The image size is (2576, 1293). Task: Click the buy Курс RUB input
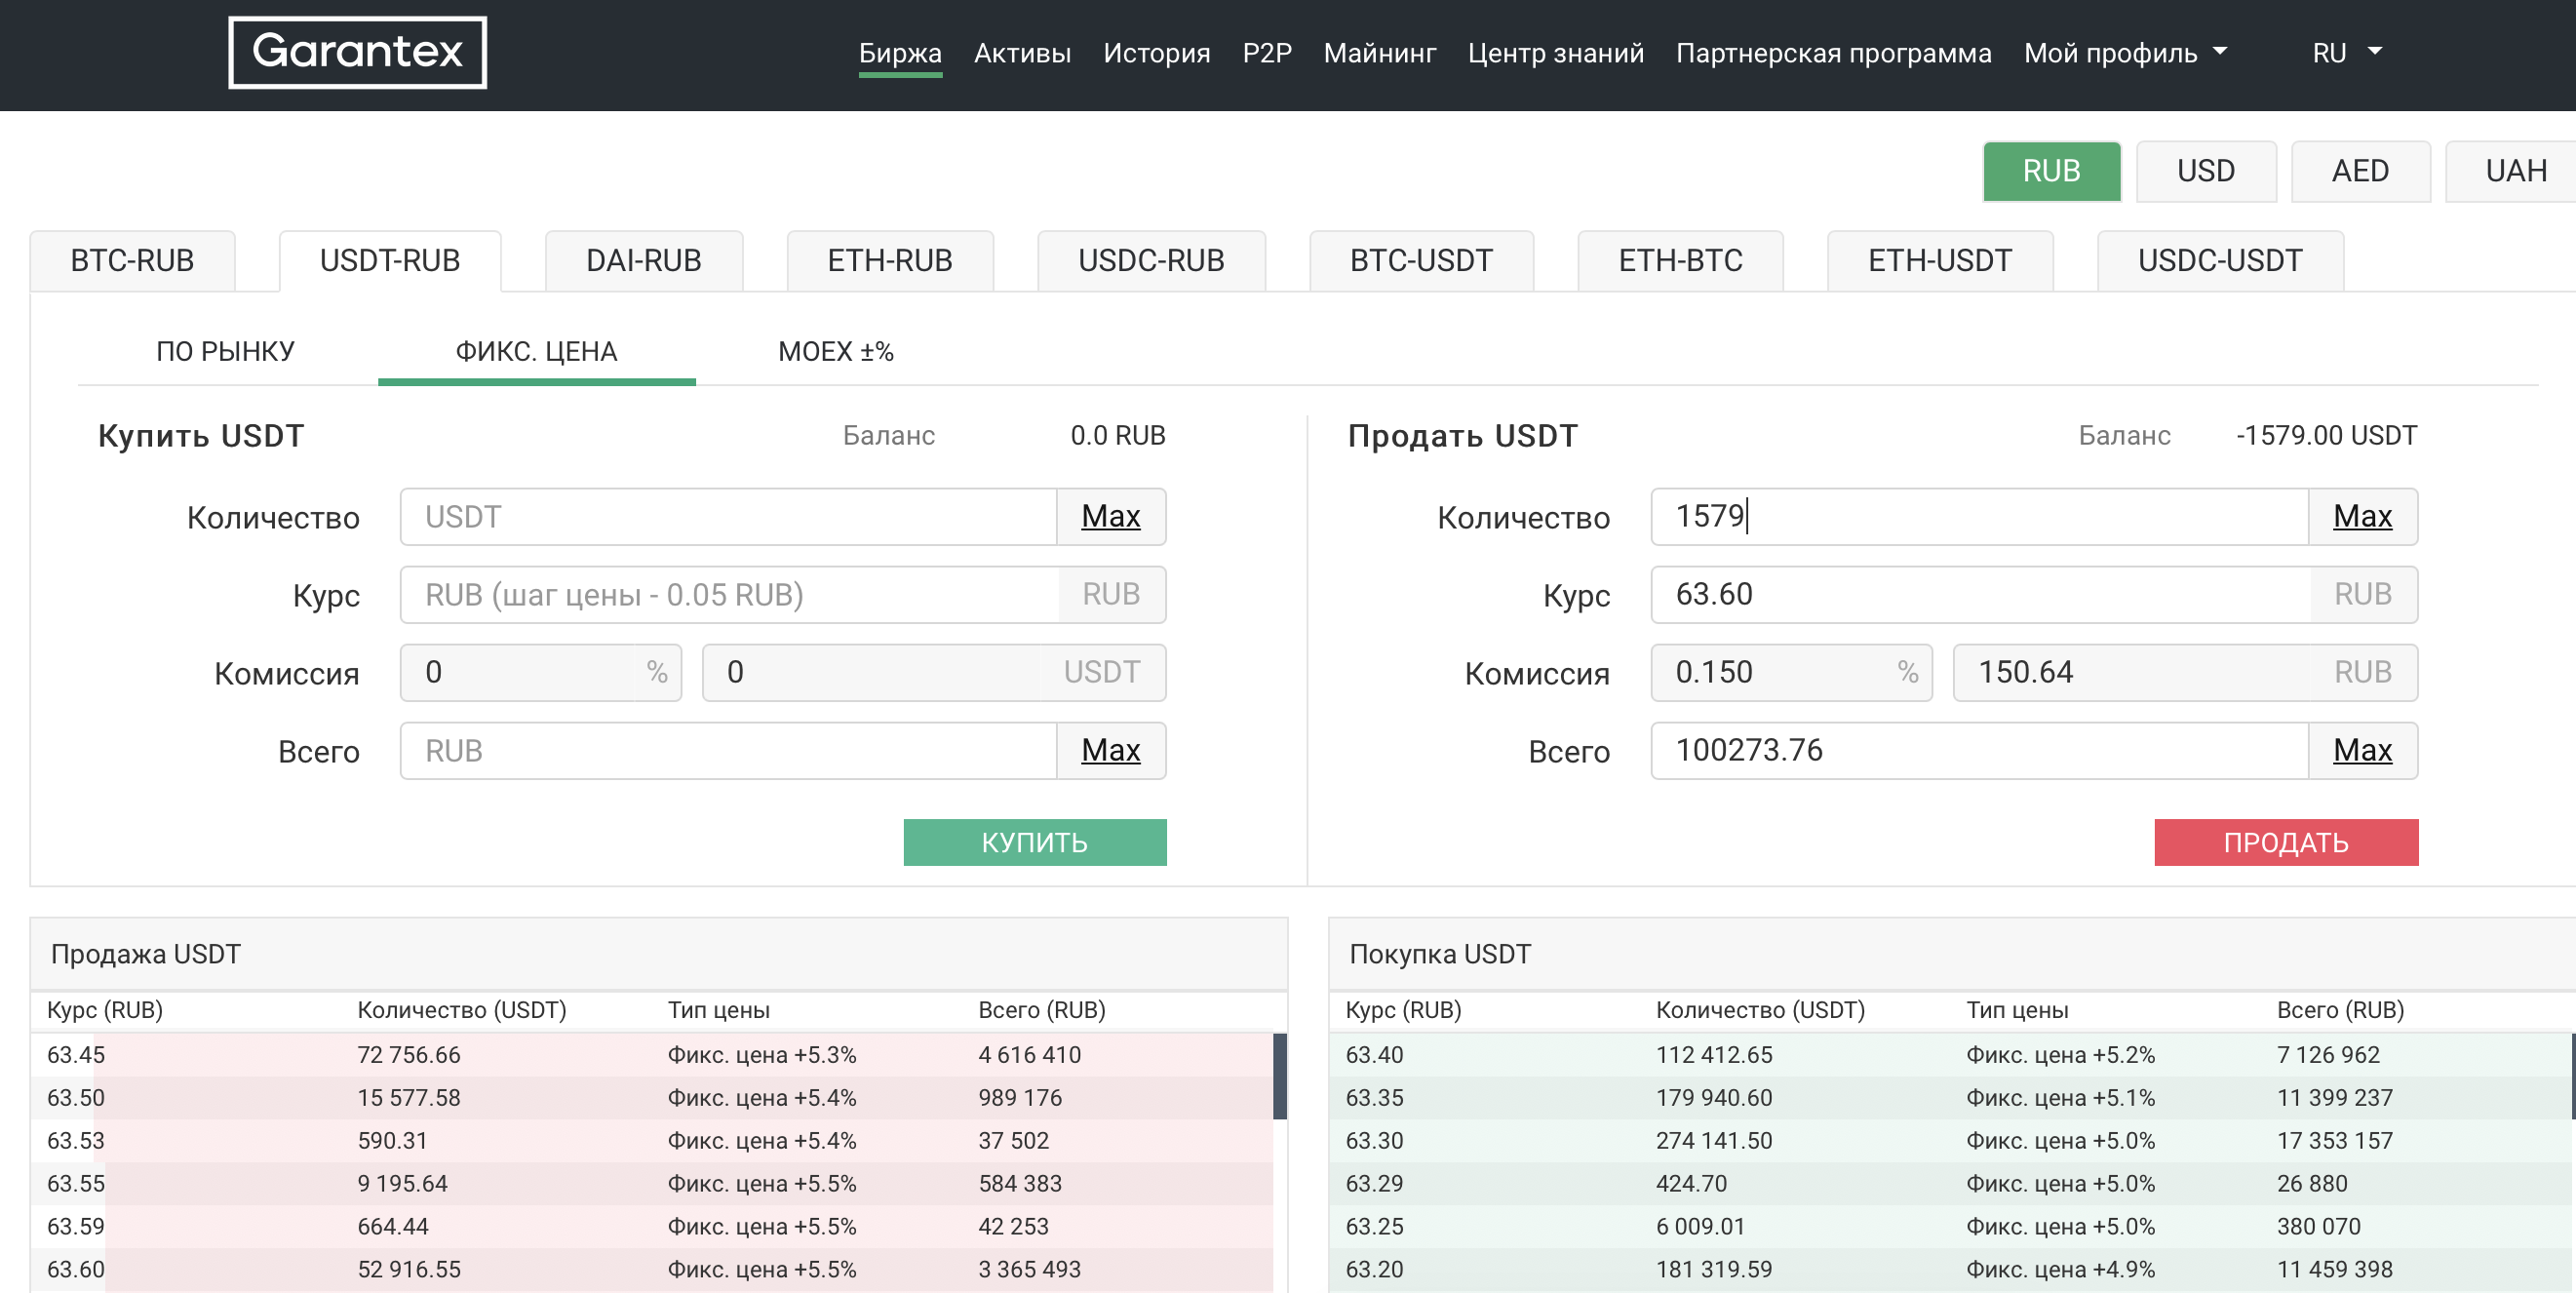pos(728,595)
